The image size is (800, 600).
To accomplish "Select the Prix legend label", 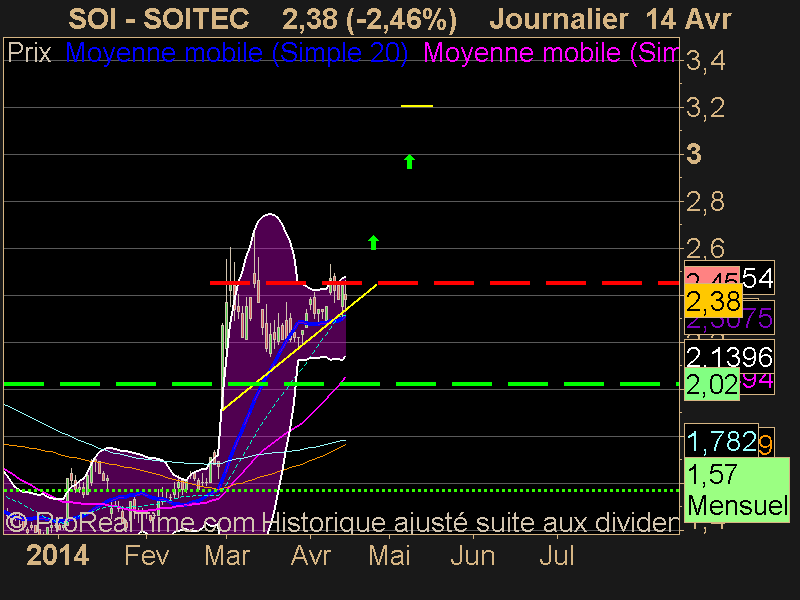I will (x=30, y=53).
